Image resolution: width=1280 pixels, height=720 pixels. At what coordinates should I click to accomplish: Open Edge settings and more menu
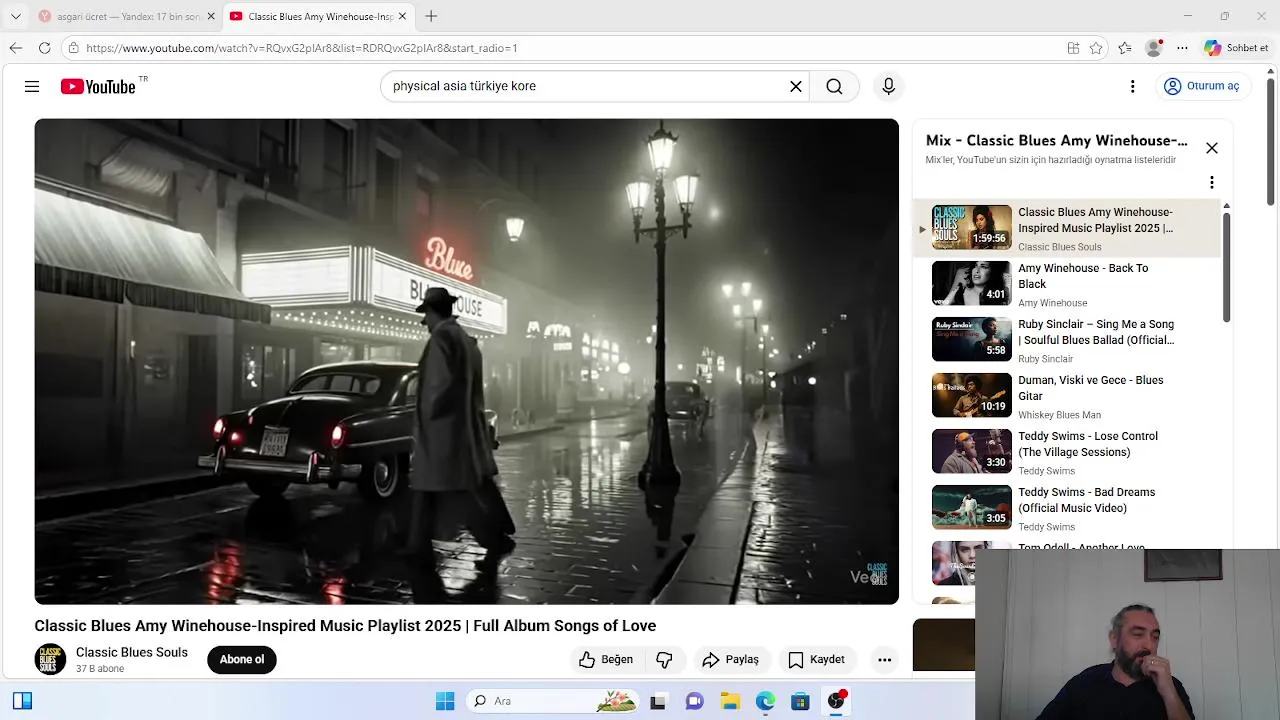point(1182,48)
